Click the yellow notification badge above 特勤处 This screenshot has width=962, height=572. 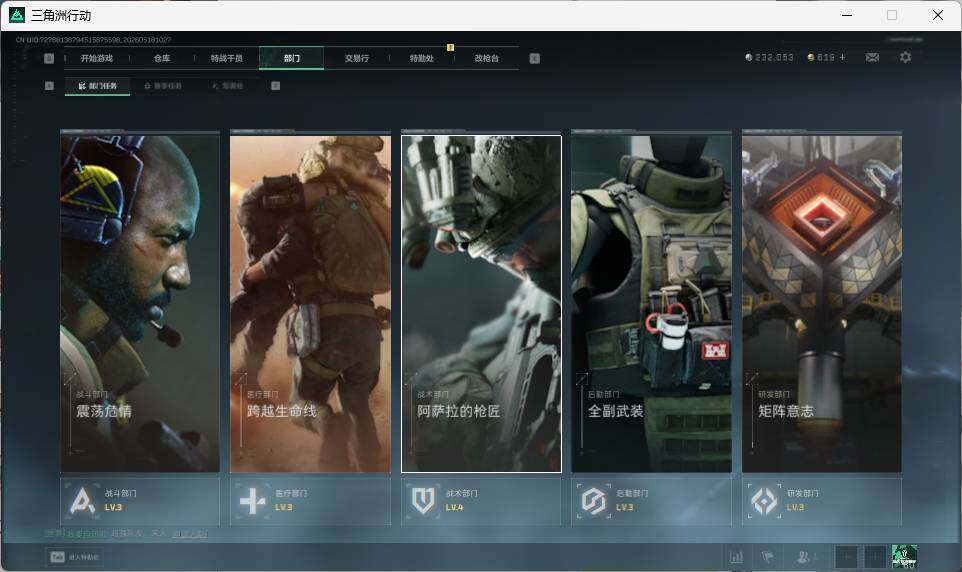(x=450, y=47)
